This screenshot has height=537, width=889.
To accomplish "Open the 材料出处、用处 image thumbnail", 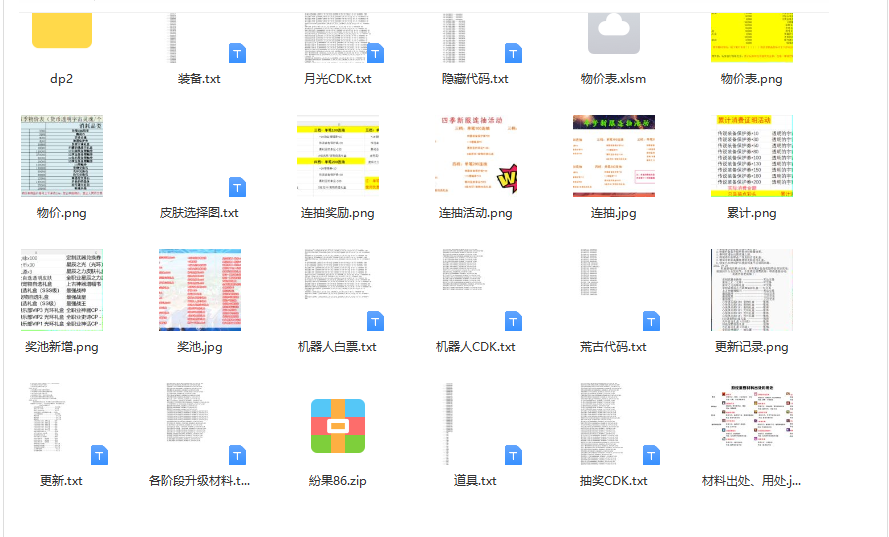I will pos(752,417).
